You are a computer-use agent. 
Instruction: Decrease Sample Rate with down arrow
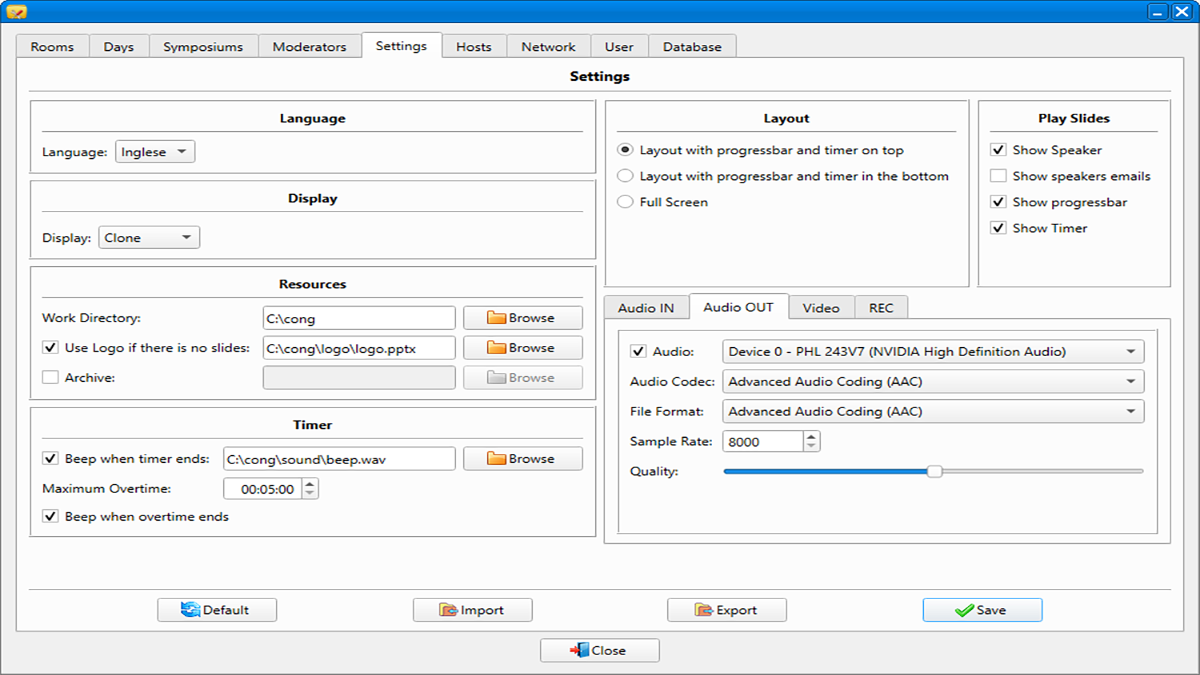coord(812,447)
